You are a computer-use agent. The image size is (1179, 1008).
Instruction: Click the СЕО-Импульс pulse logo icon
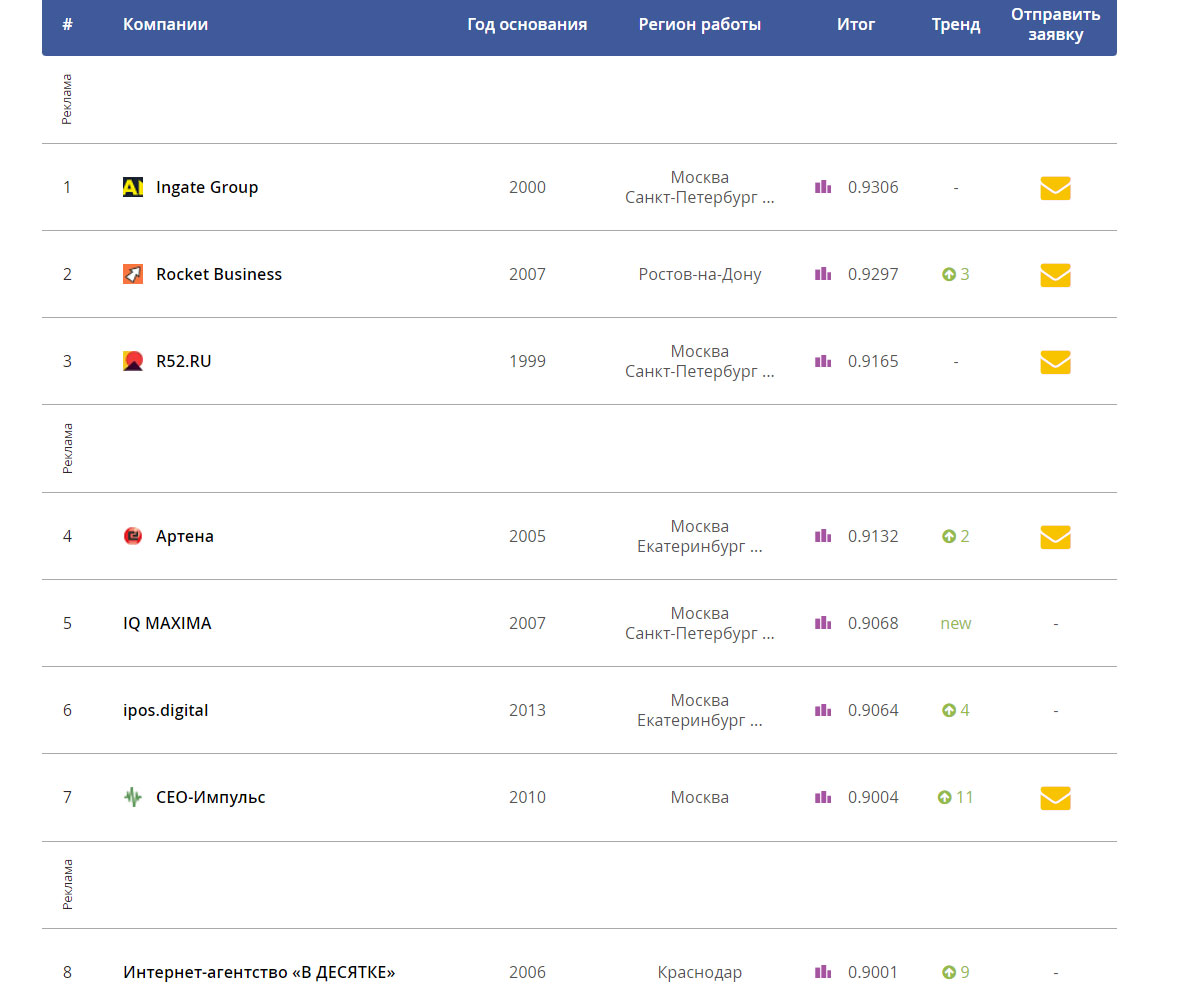click(133, 798)
